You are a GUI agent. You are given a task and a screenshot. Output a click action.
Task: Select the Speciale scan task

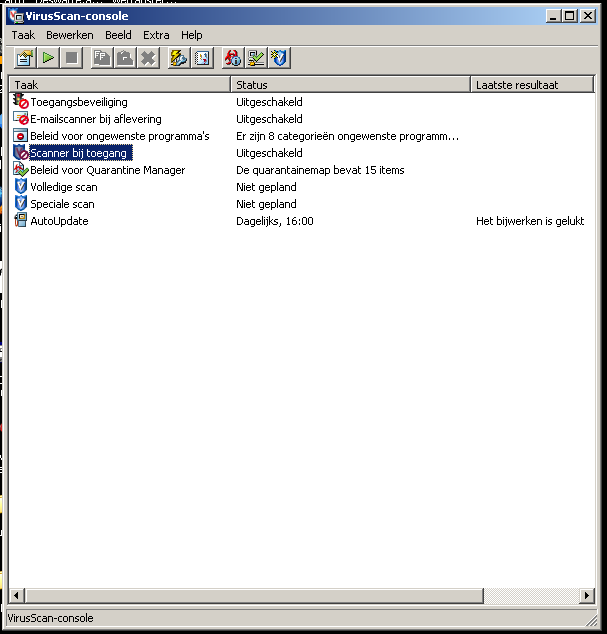62,204
